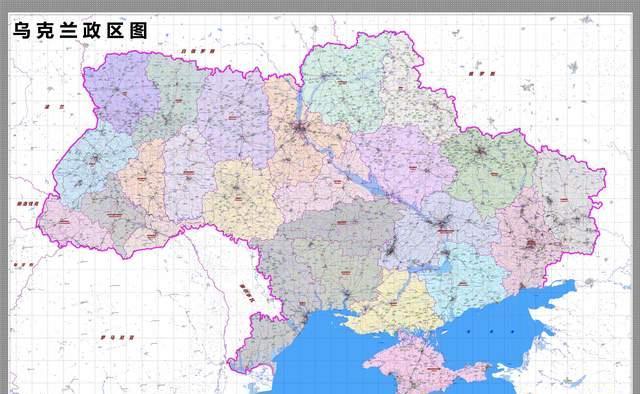The height and width of the screenshot is (394, 640).
Task: Click the blue Sea of Azov area
Action: point(495,327)
